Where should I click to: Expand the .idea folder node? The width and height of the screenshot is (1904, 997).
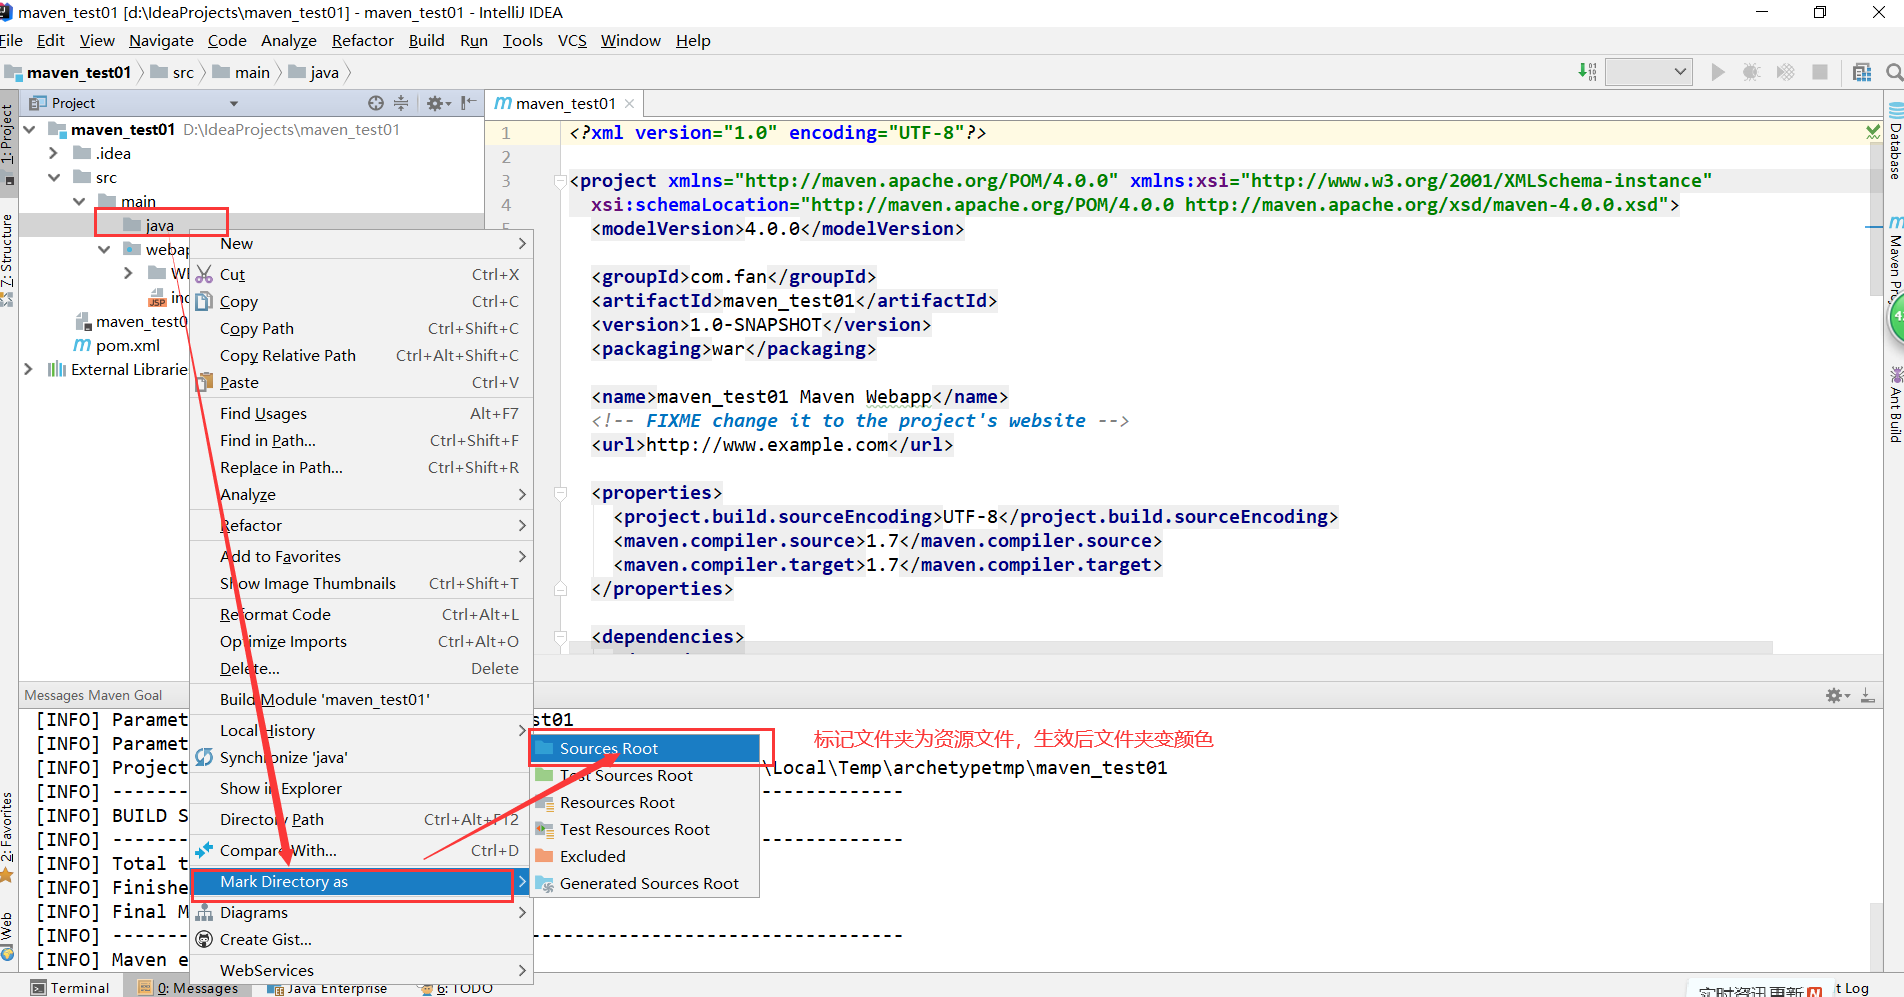[54, 153]
